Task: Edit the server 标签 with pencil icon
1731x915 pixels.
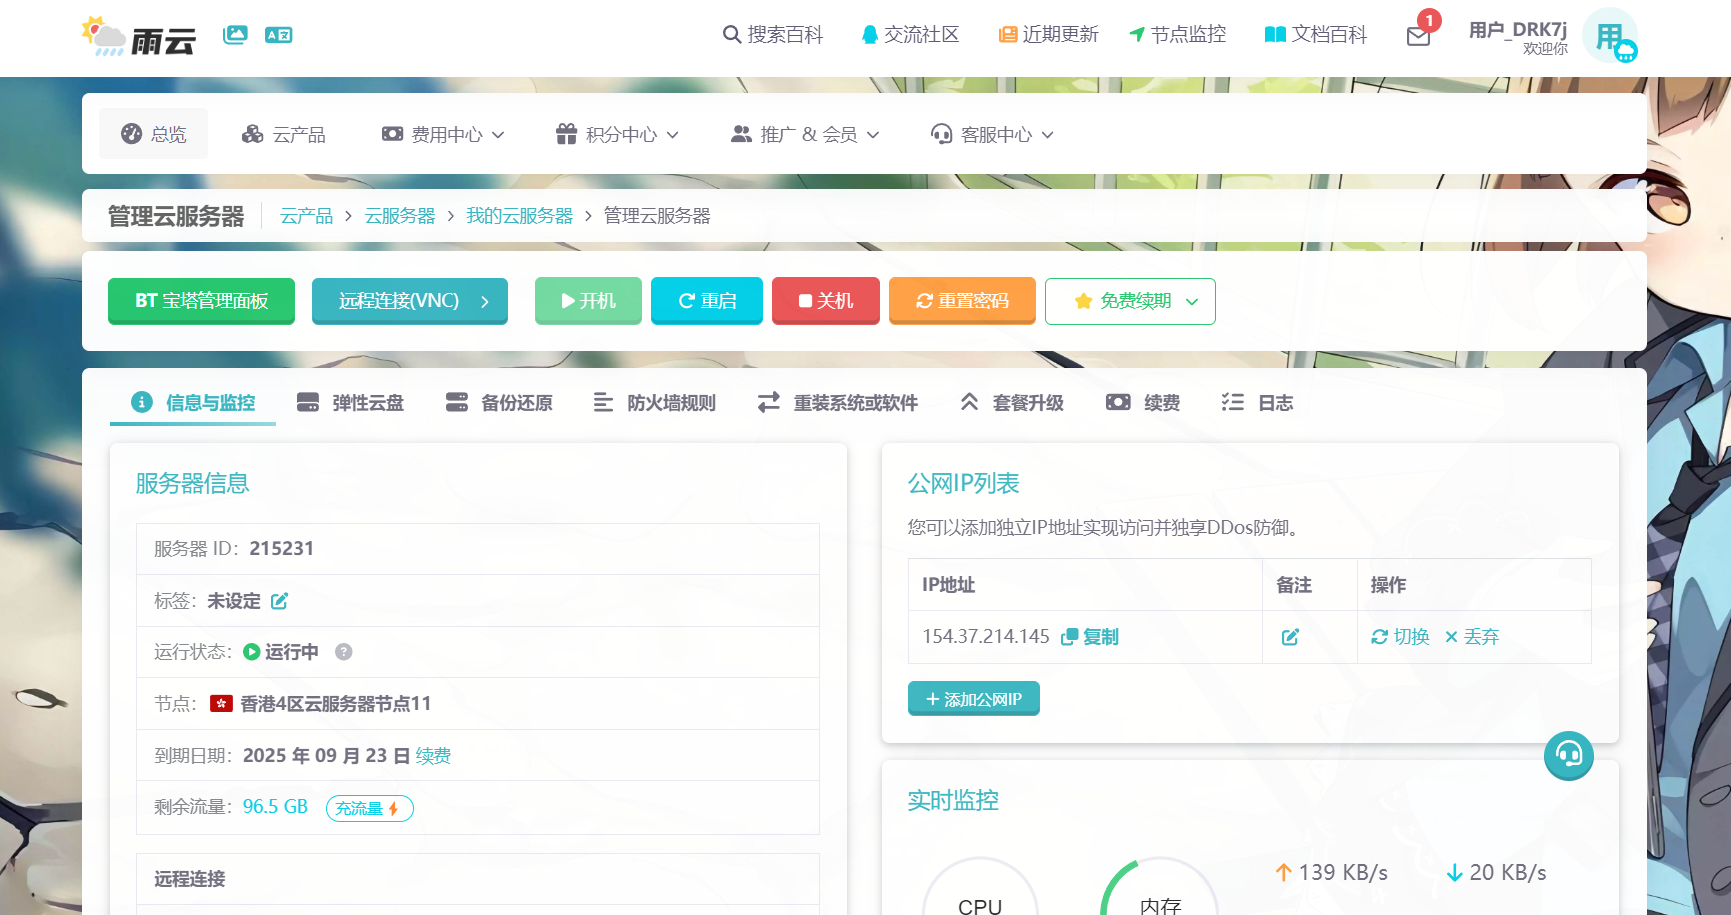Action: coord(280,601)
